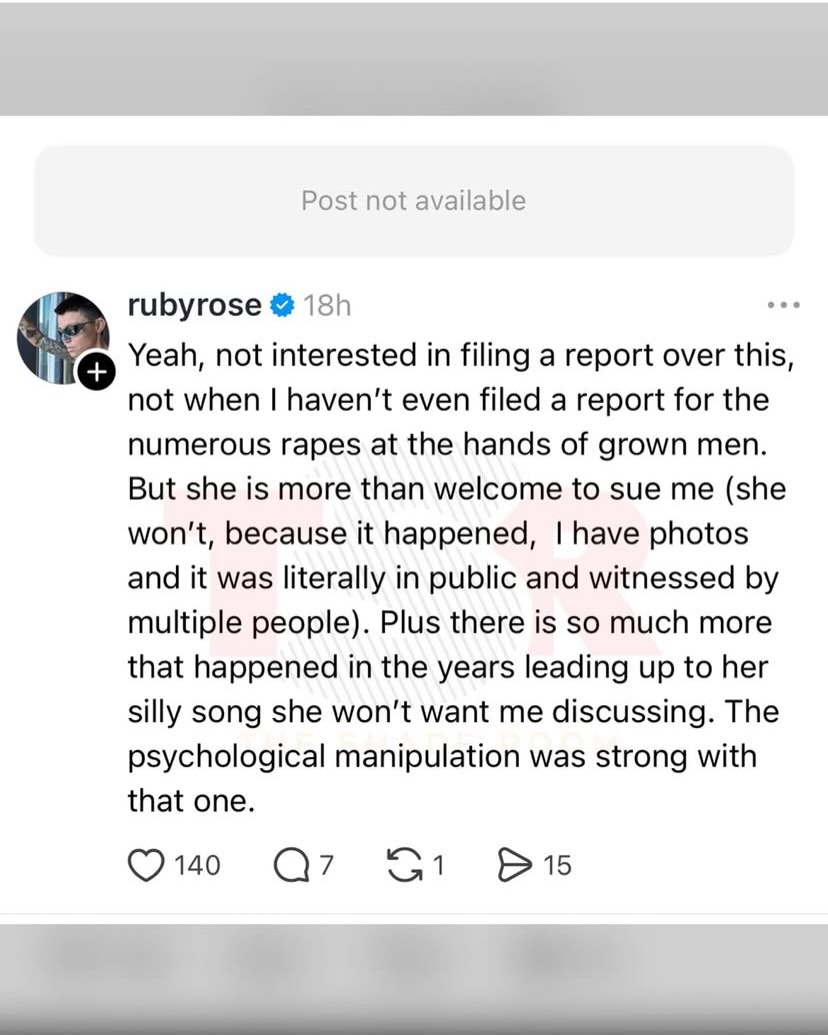Open replies using the comment bubble icon

click(x=291, y=865)
